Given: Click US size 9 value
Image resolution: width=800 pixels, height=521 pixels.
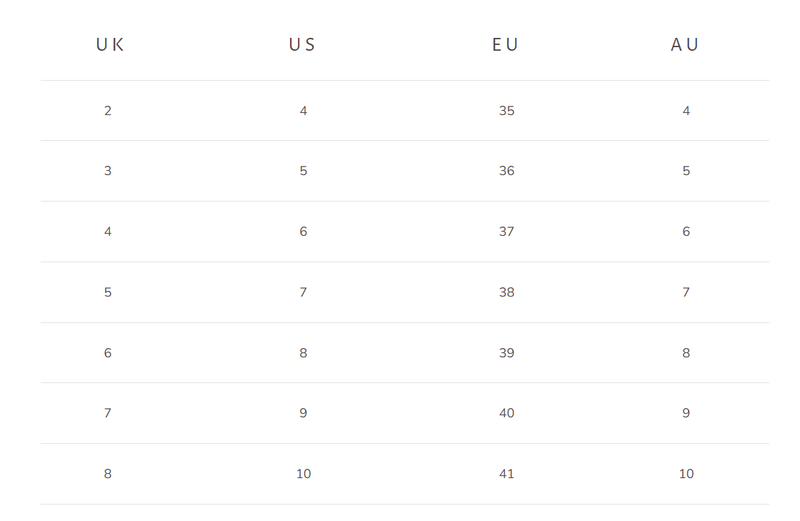Looking at the screenshot, I should point(303,413).
